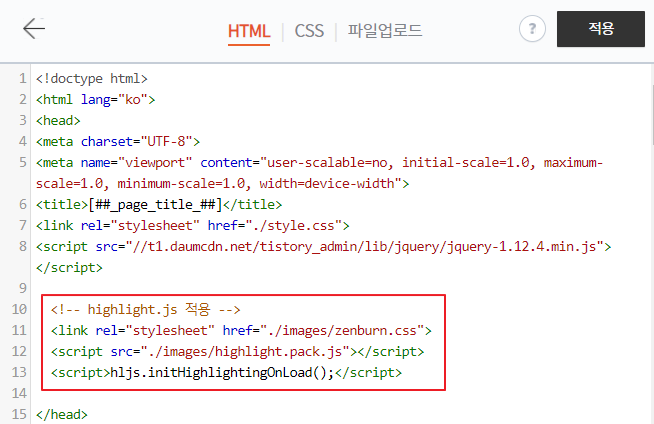Open the 파일업로드 tab

click(385, 31)
